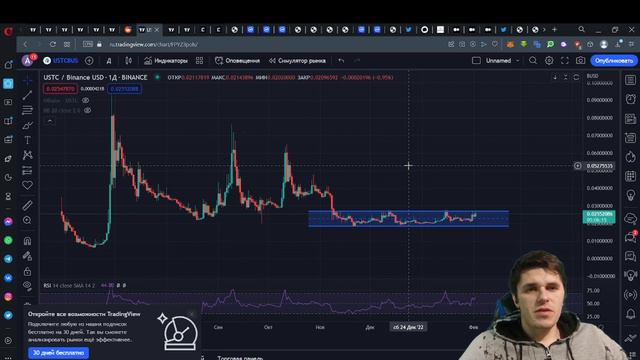Open the candle chart type selector
640x360 pixels.
129,60
